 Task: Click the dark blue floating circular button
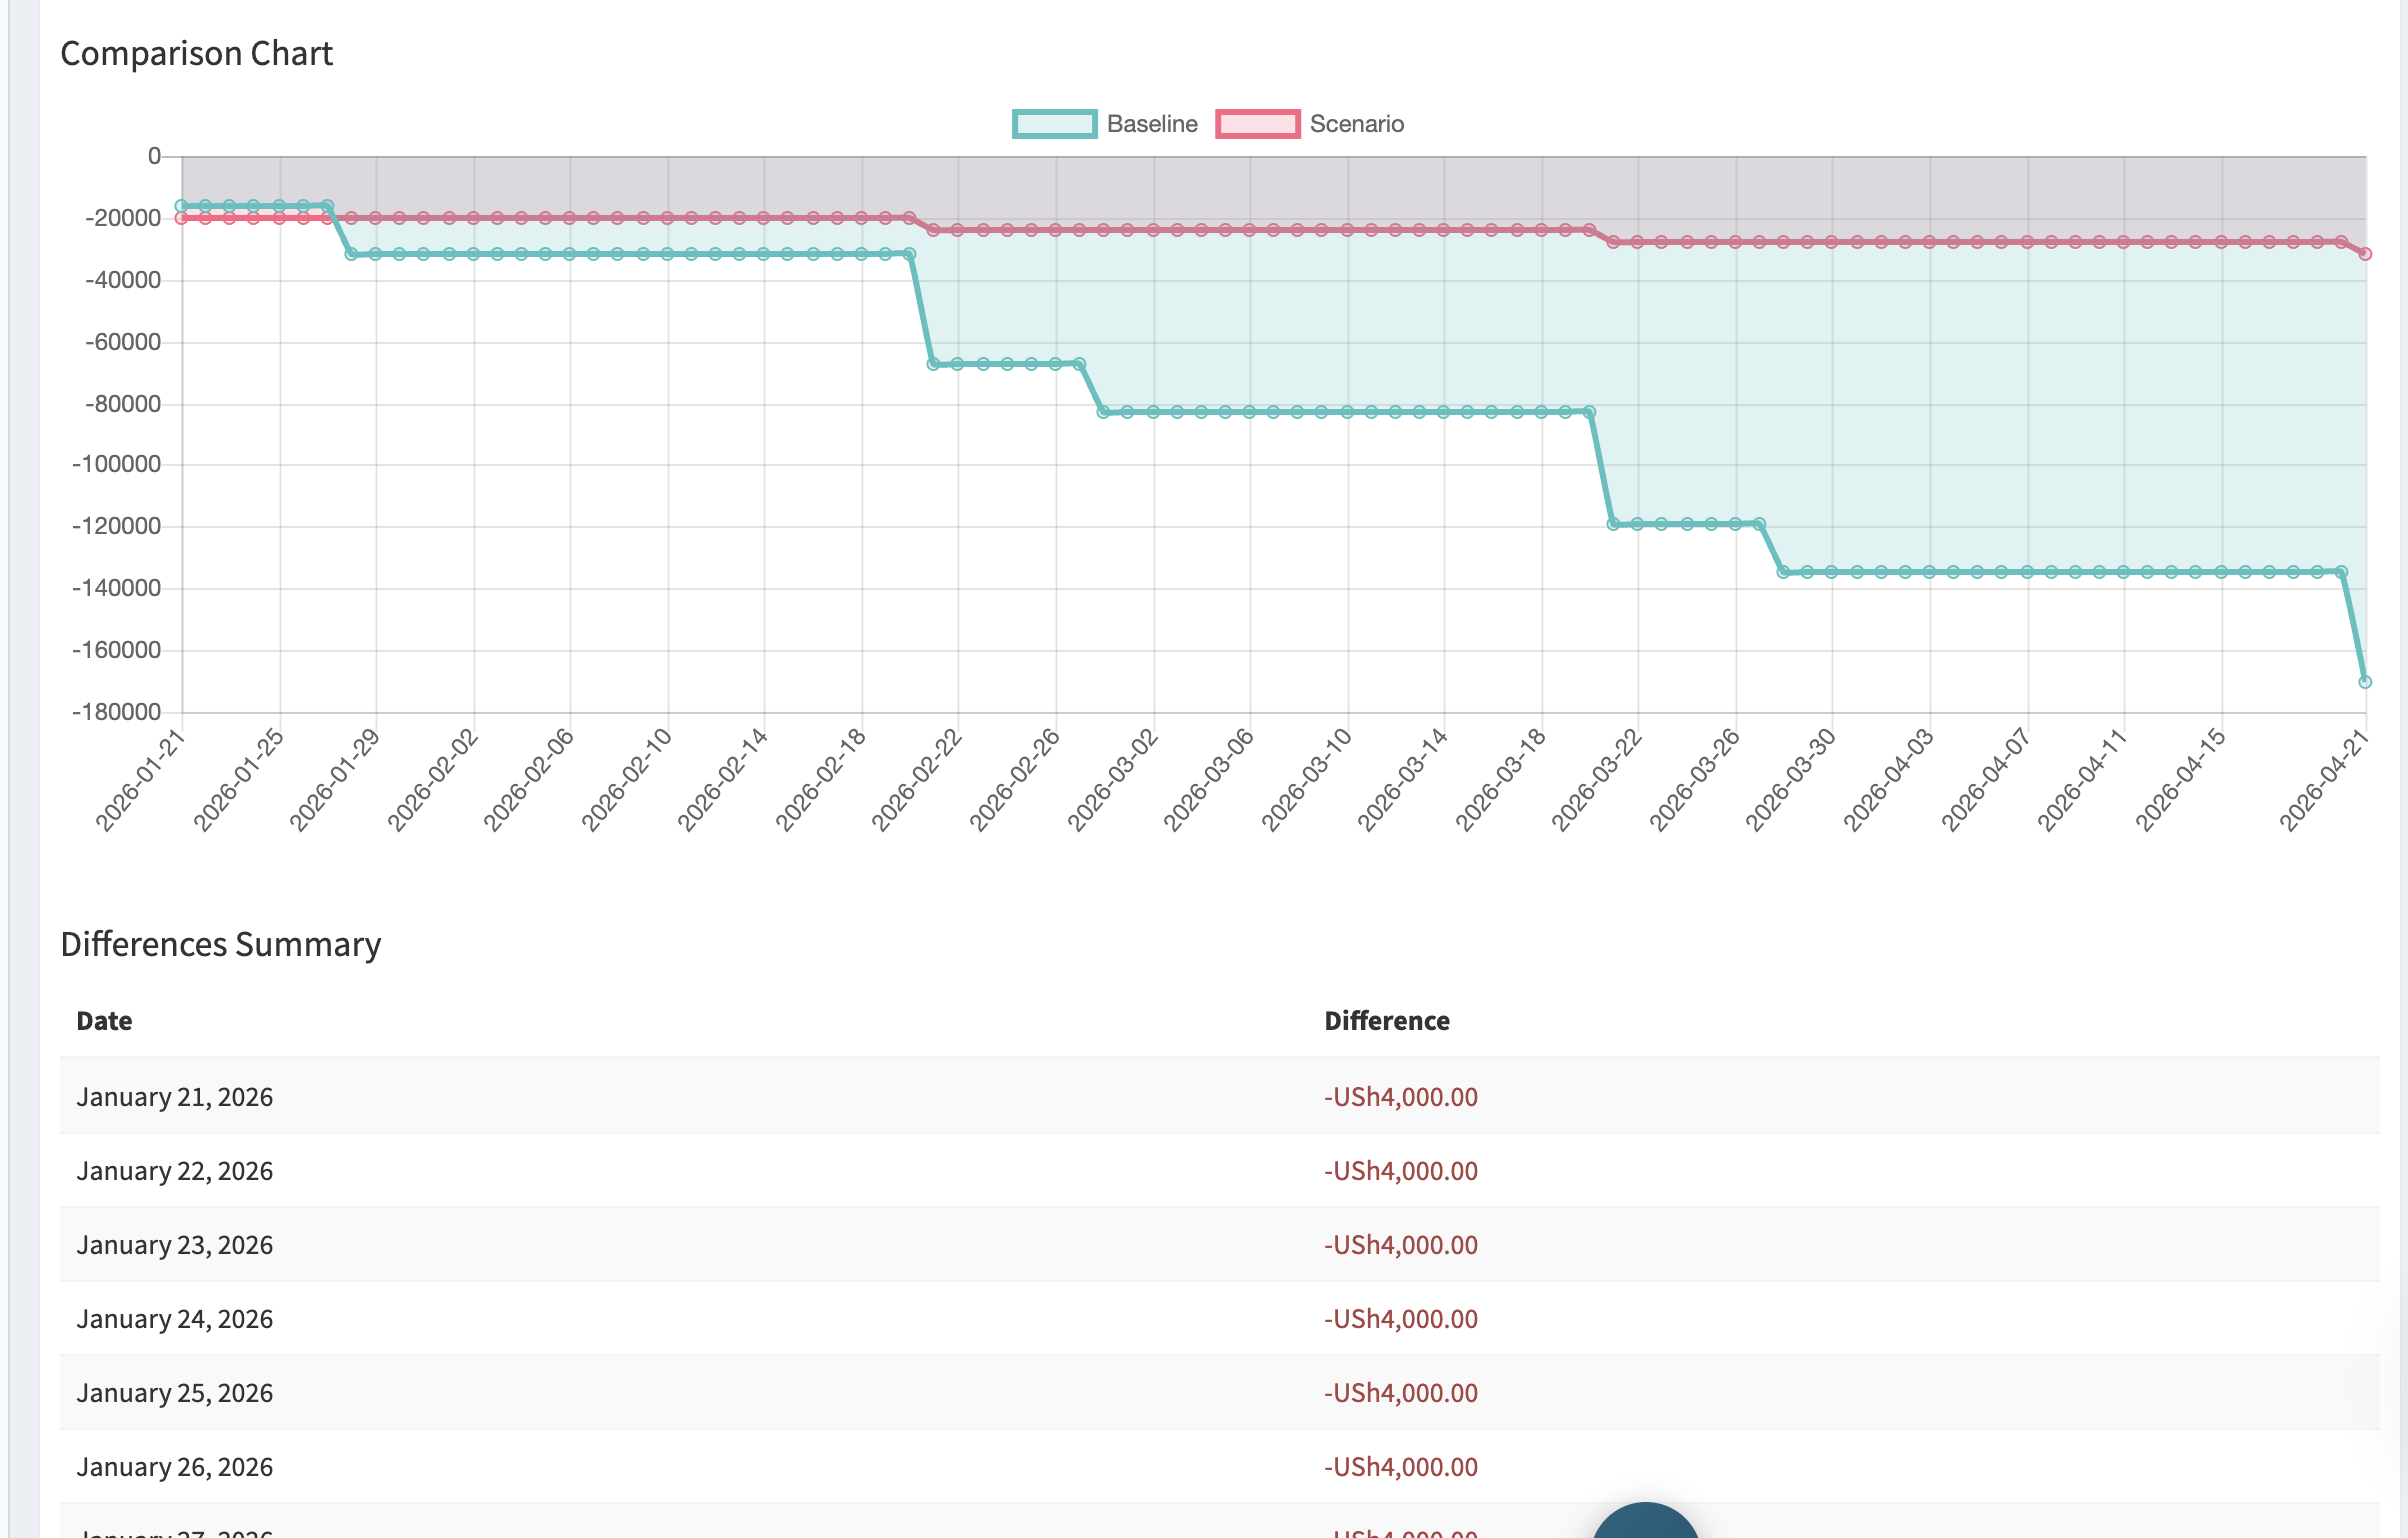click(x=1645, y=1525)
